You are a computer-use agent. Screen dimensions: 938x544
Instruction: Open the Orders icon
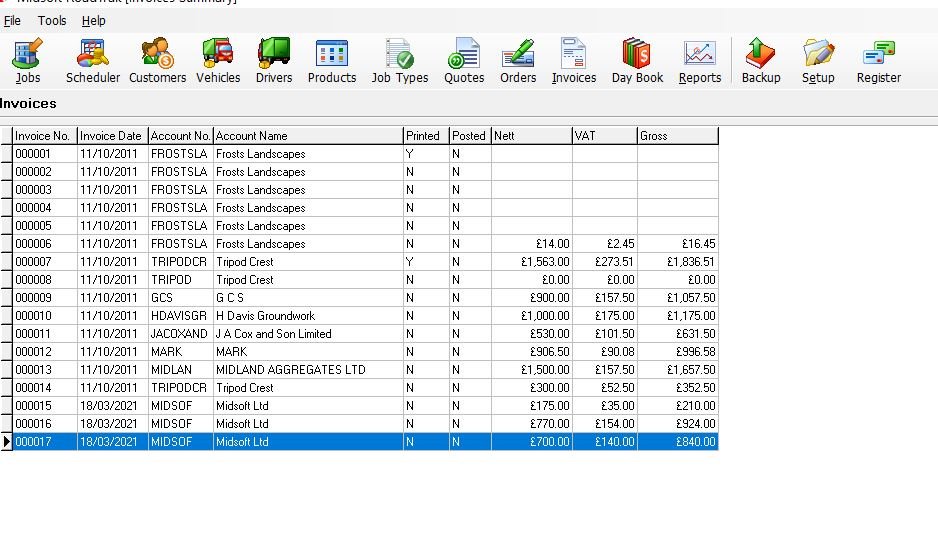point(518,60)
